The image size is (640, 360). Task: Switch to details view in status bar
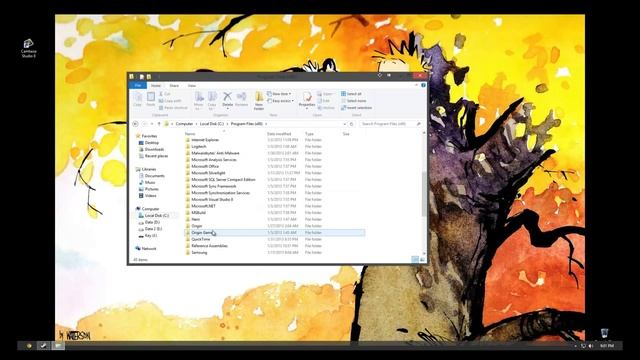[x=415, y=260]
